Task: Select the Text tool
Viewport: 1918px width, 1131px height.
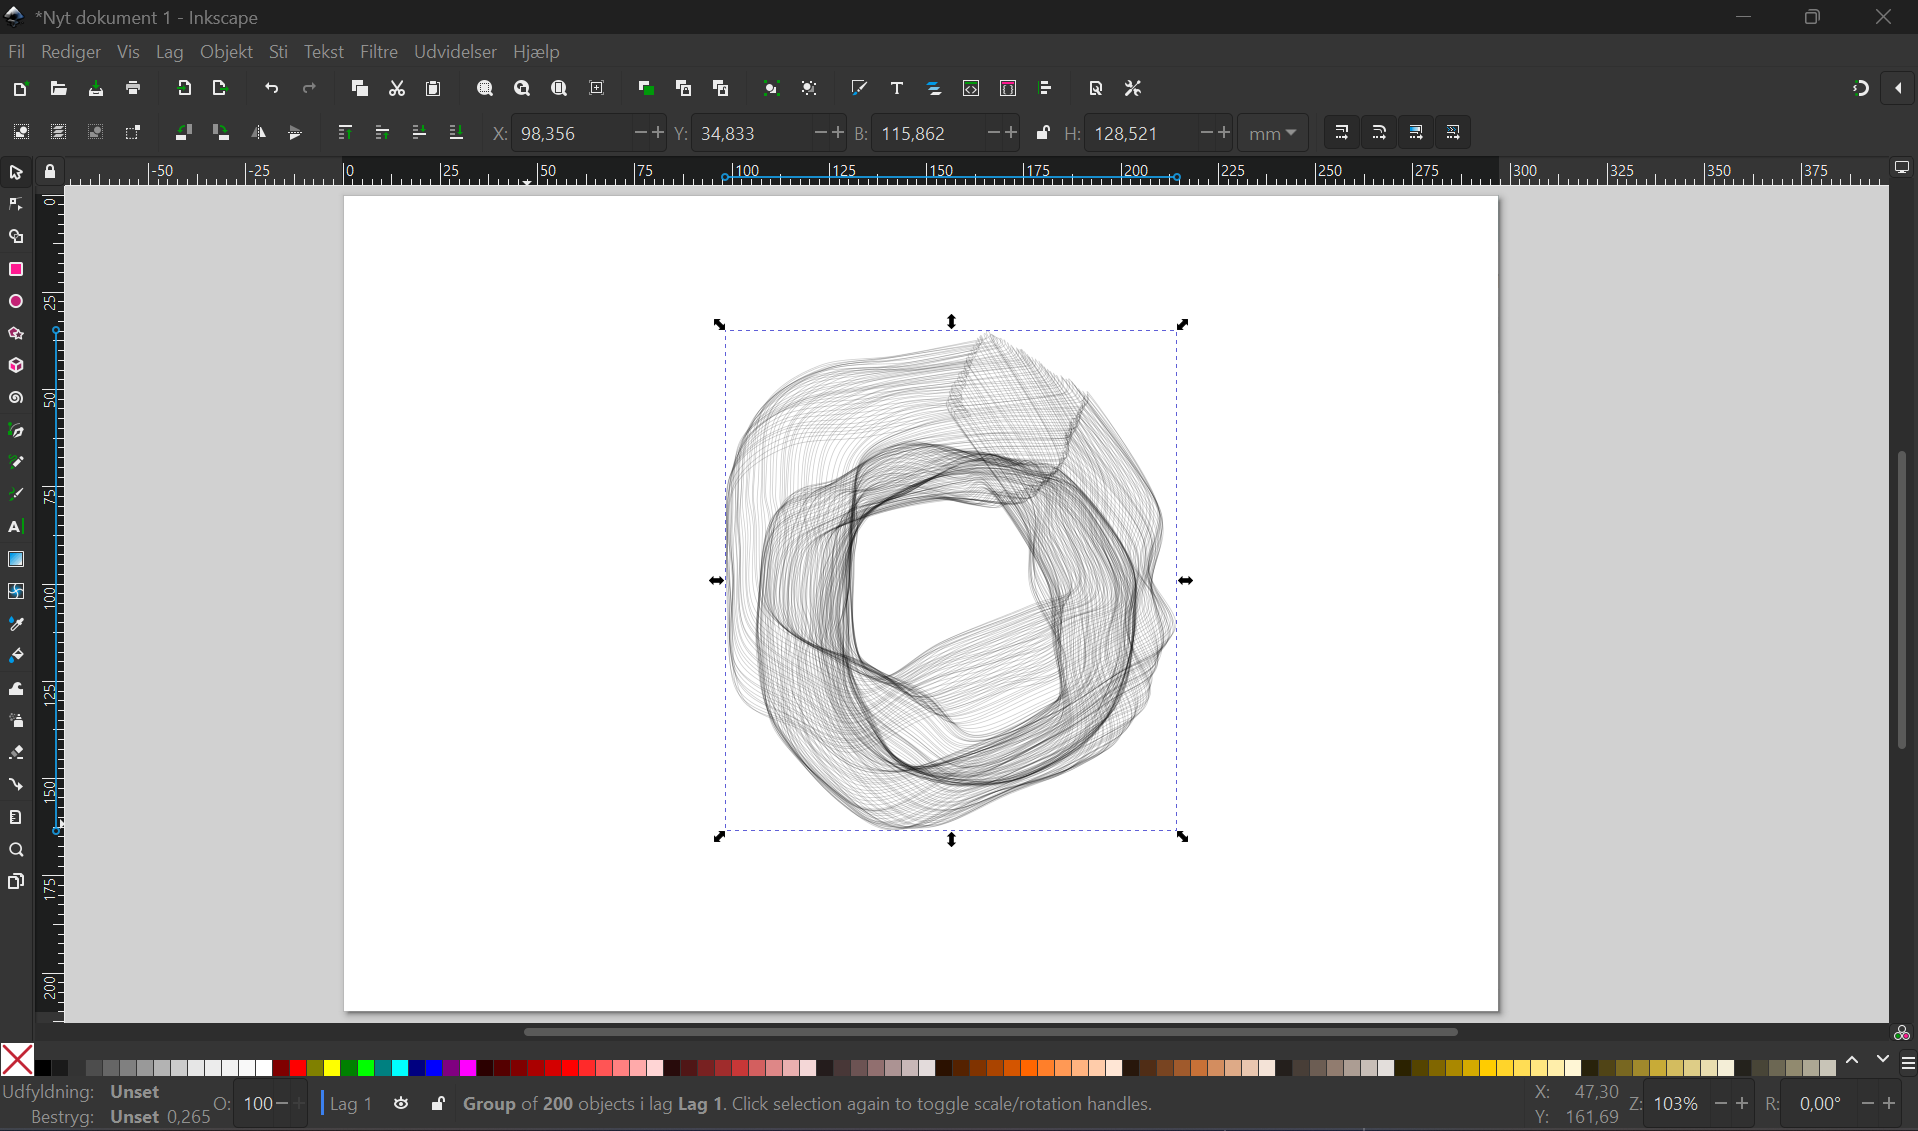Action: [x=15, y=527]
